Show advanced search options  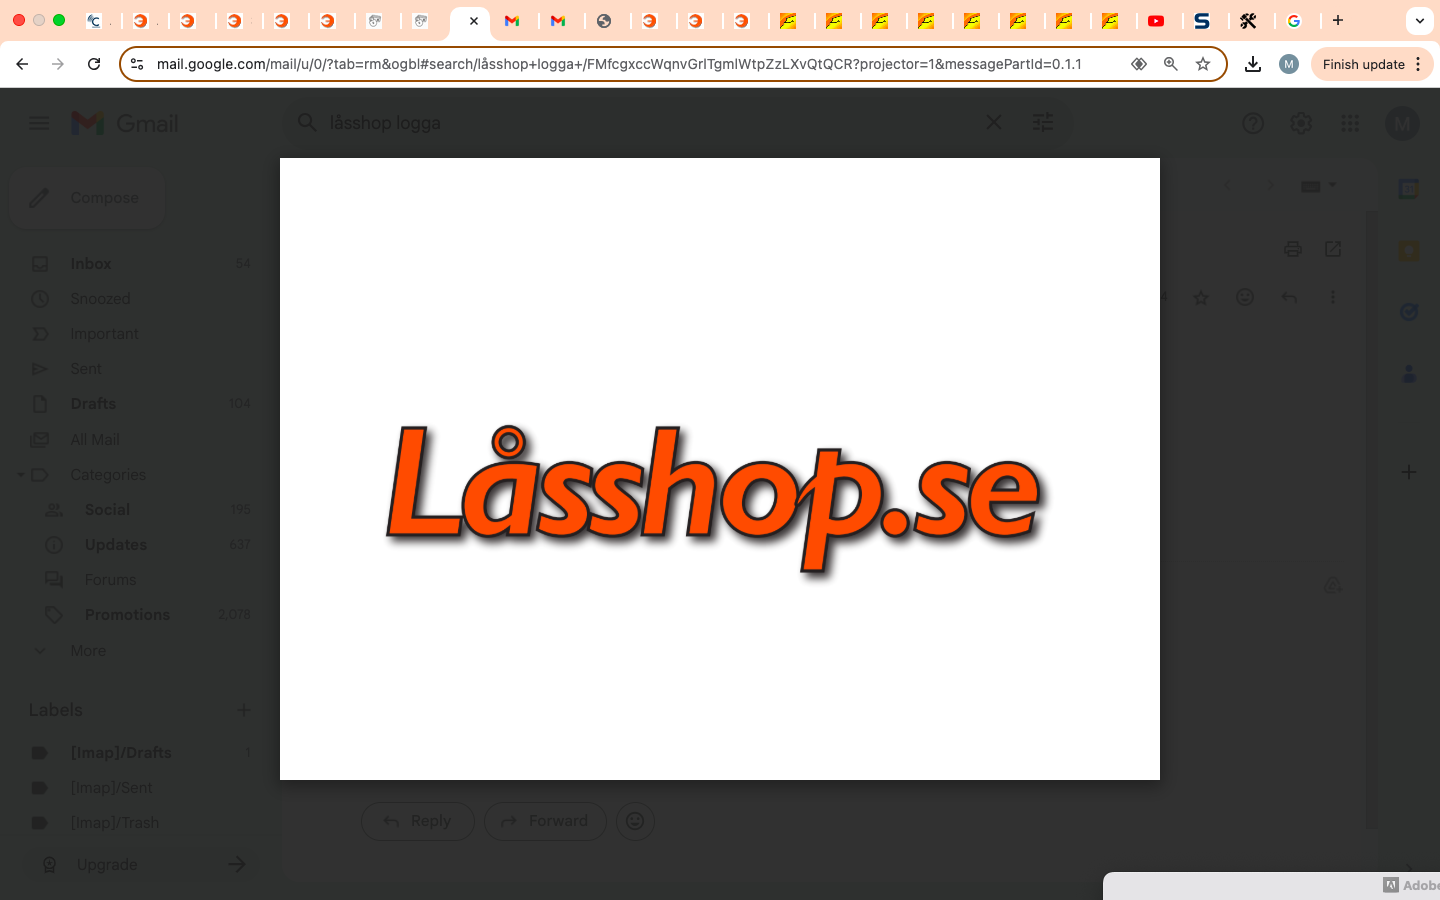click(x=1043, y=122)
